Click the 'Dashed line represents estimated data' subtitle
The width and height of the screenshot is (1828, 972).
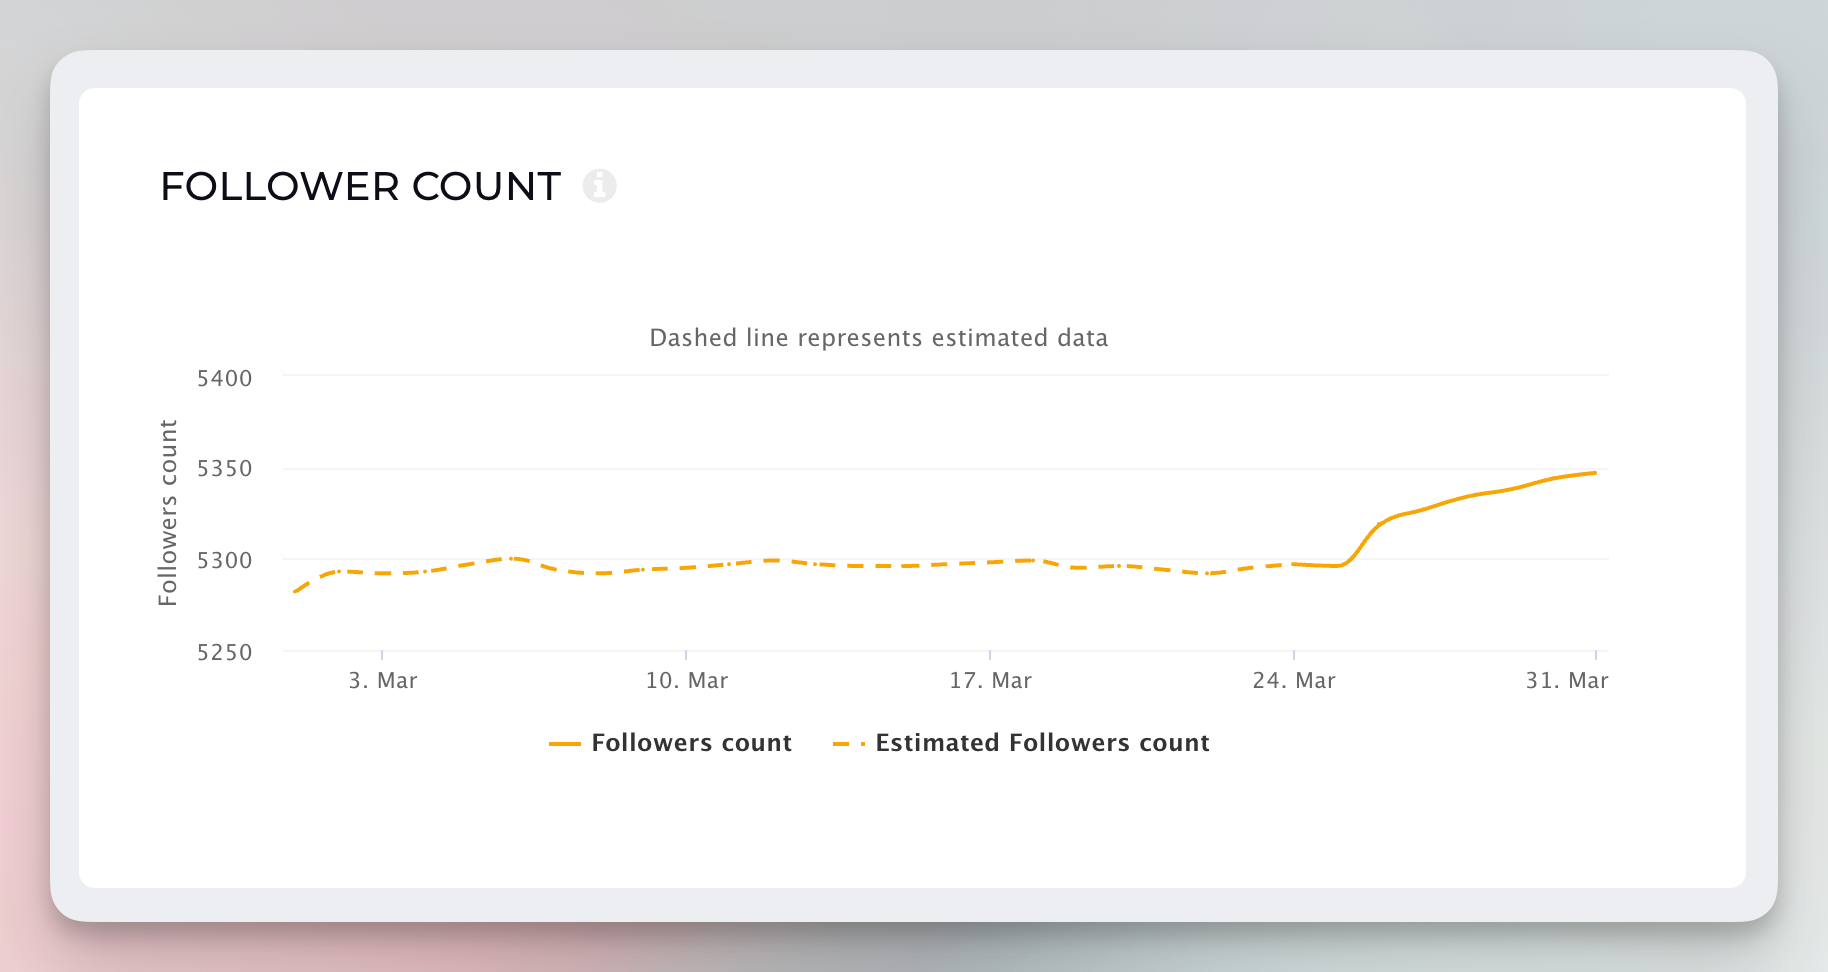[x=878, y=338]
